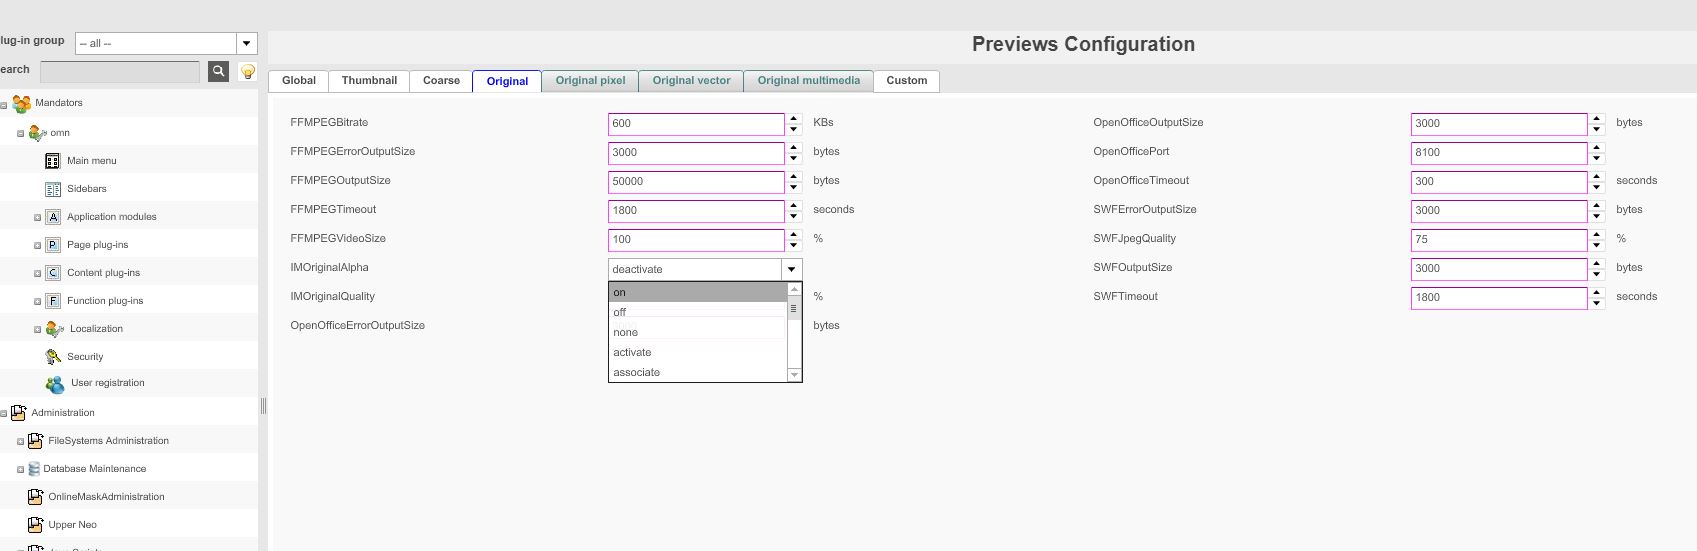Click the Content plug-ins 'C' icon
Image resolution: width=1697 pixels, height=551 pixels.
tap(53, 272)
